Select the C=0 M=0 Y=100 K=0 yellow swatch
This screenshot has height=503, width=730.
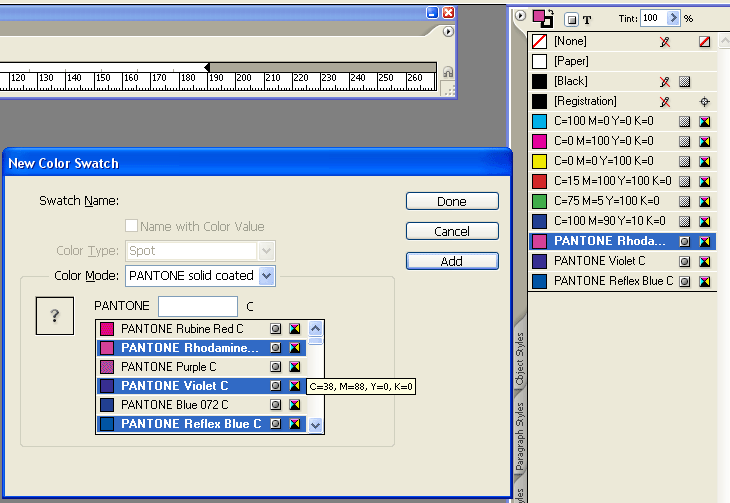[x=622, y=162]
